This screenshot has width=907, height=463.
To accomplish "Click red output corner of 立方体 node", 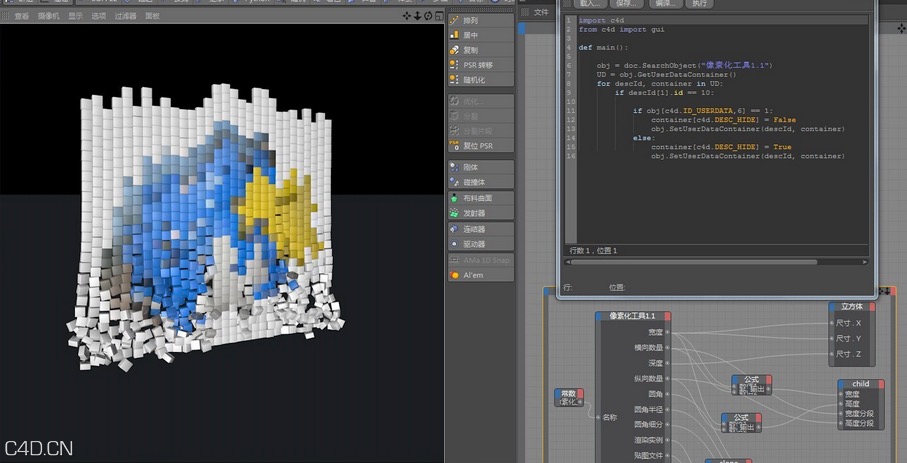I will [872, 307].
